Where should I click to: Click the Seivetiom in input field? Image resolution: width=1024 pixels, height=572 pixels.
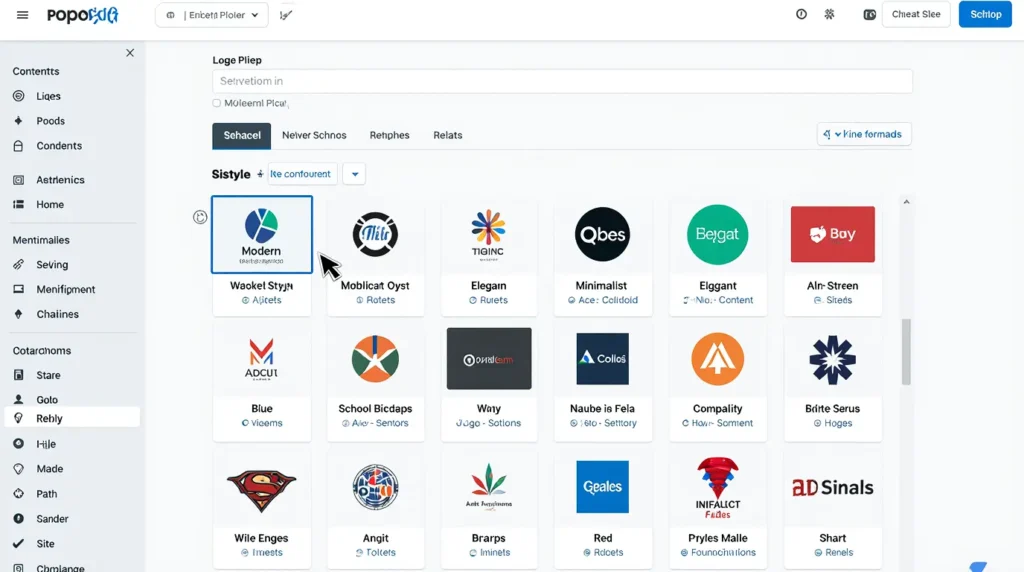click(562, 81)
